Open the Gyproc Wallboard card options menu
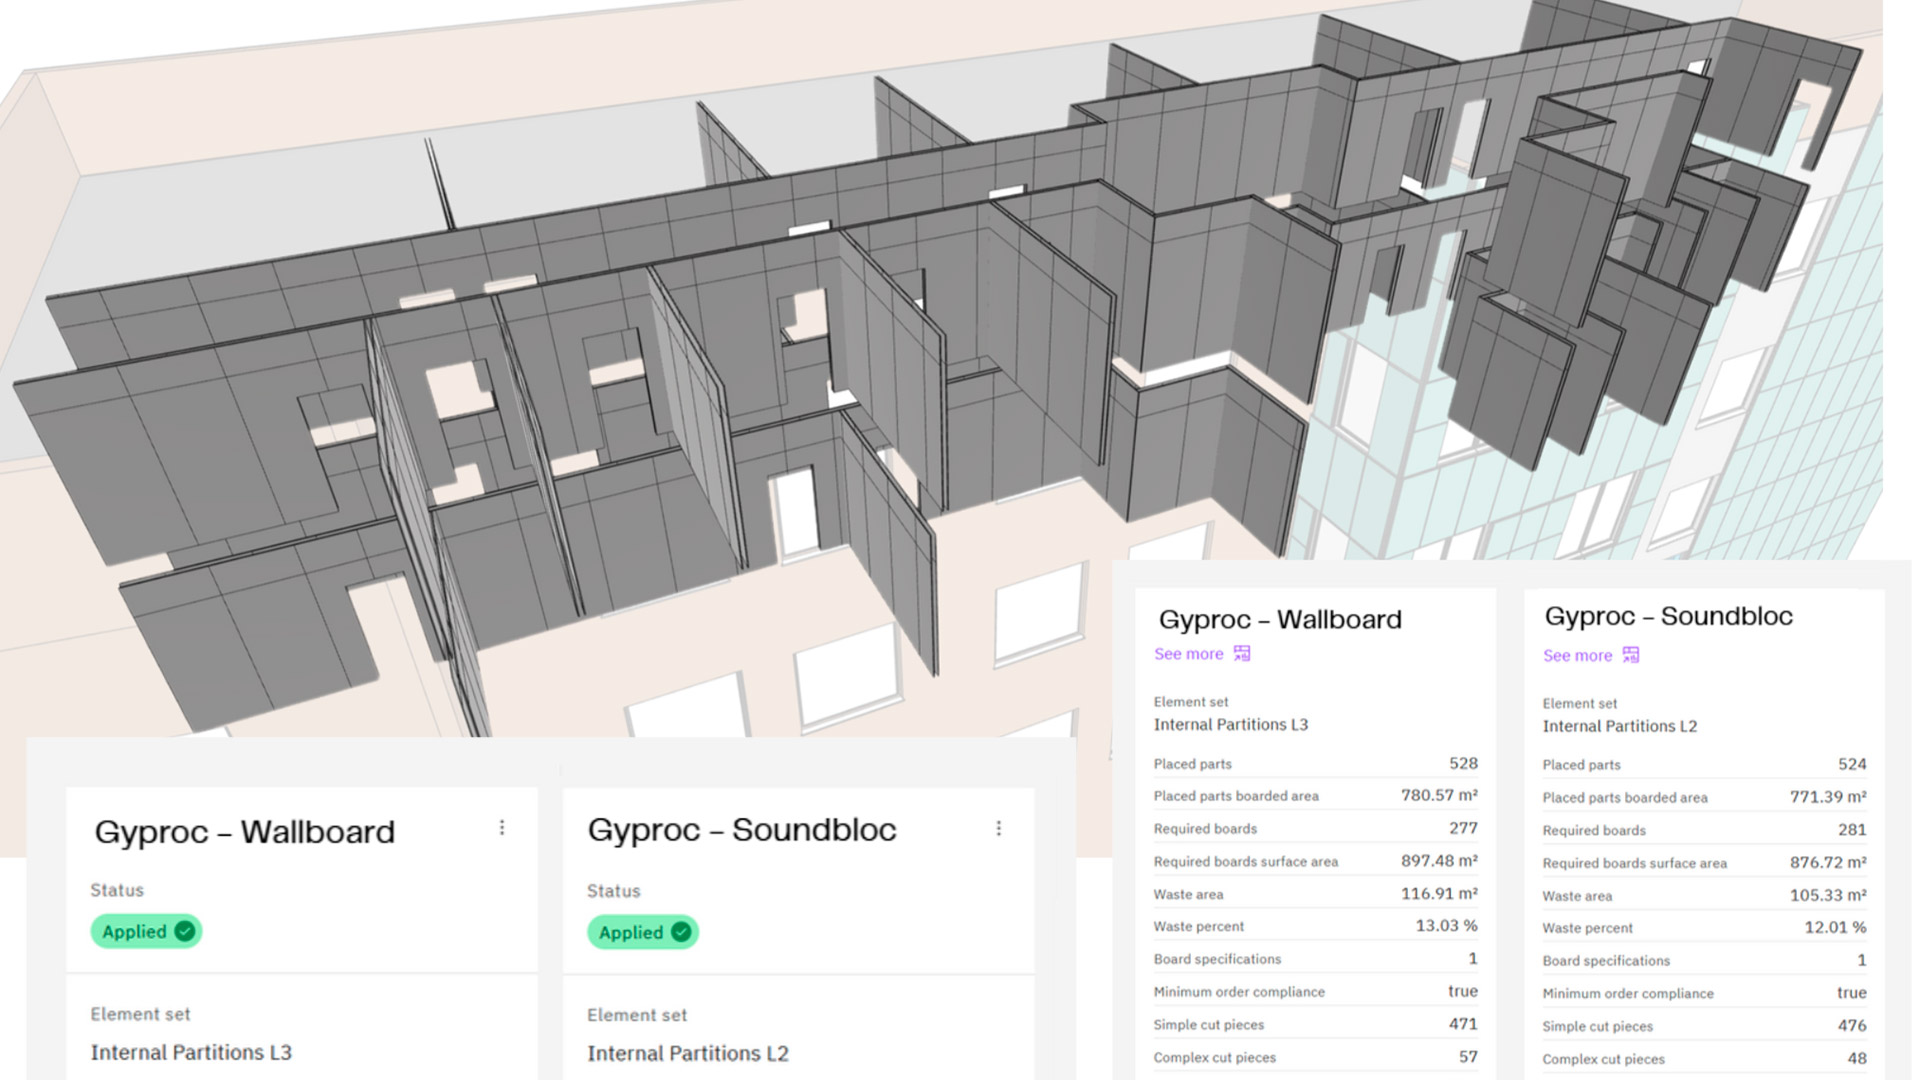1920x1080 pixels. [x=502, y=828]
